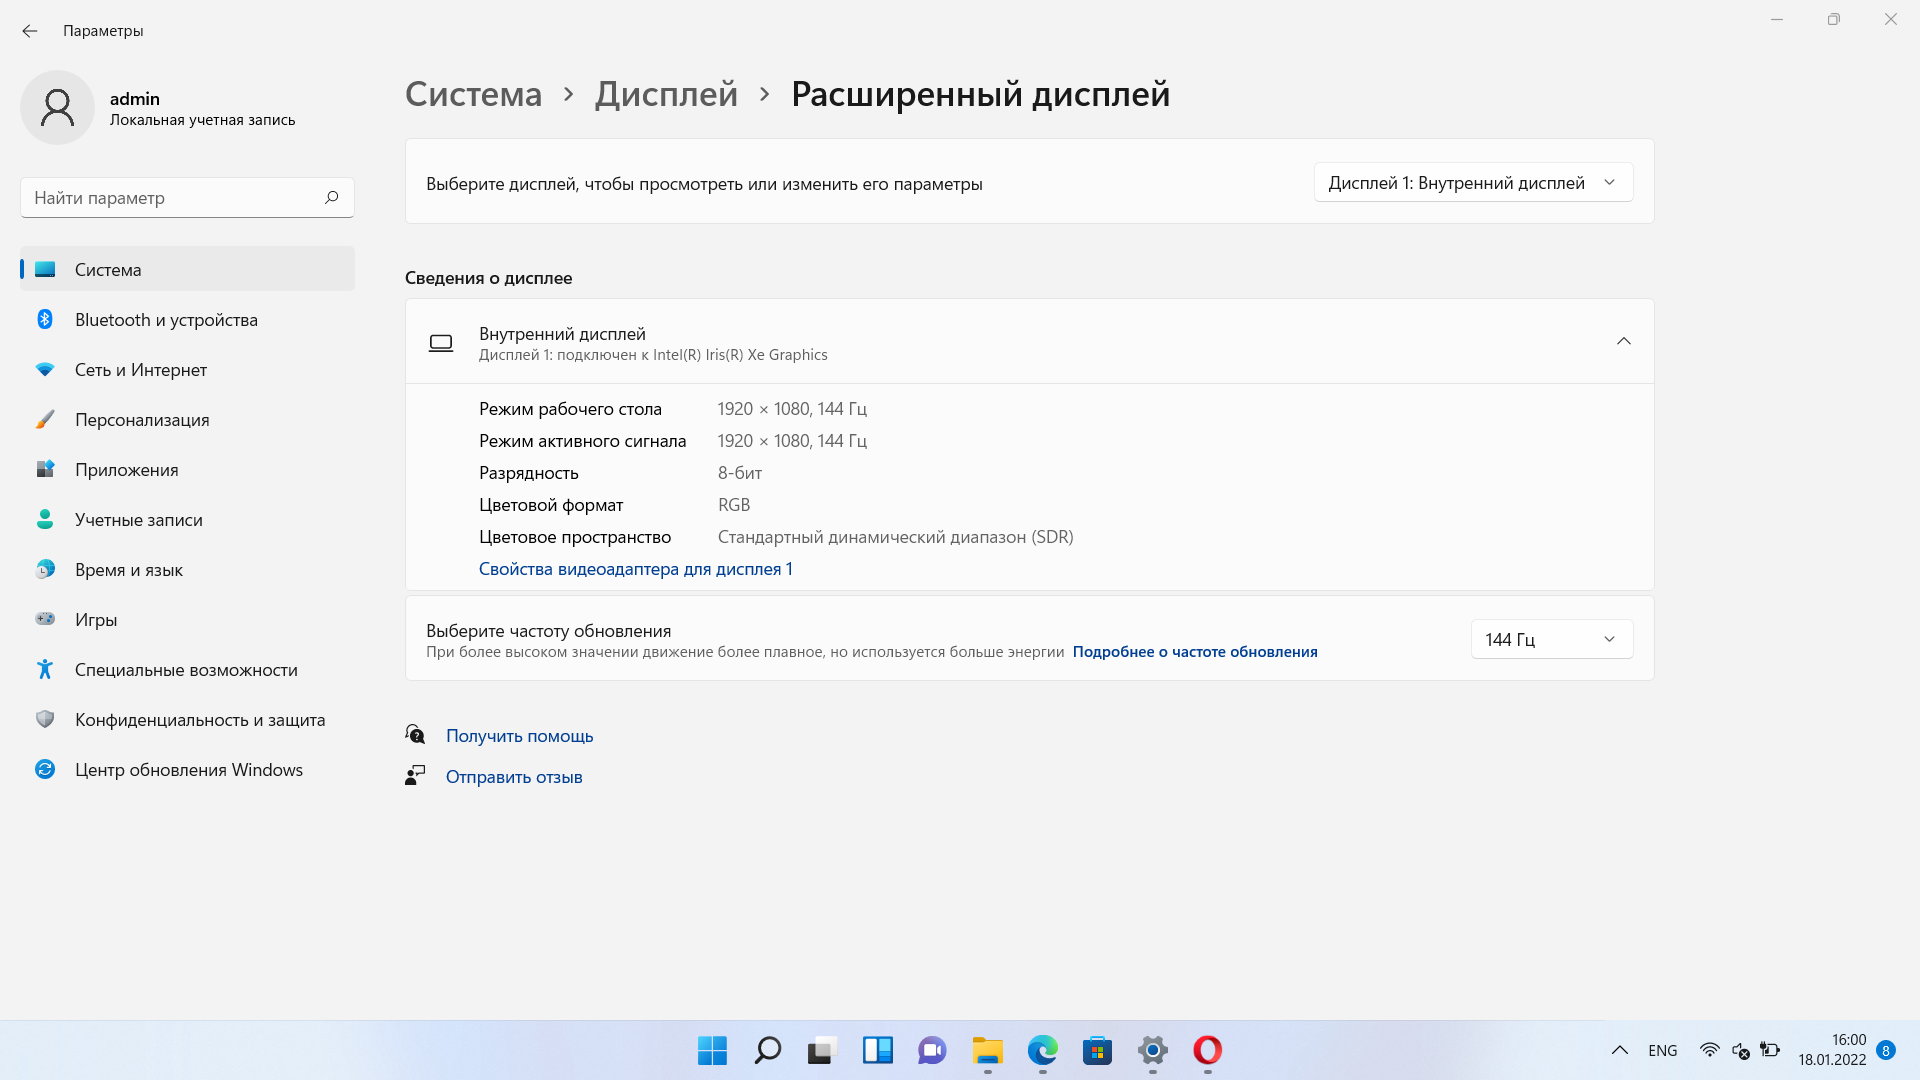Collapse the Внутренний дисплей info section
This screenshot has width=1920, height=1080.
(x=1623, y=341)
